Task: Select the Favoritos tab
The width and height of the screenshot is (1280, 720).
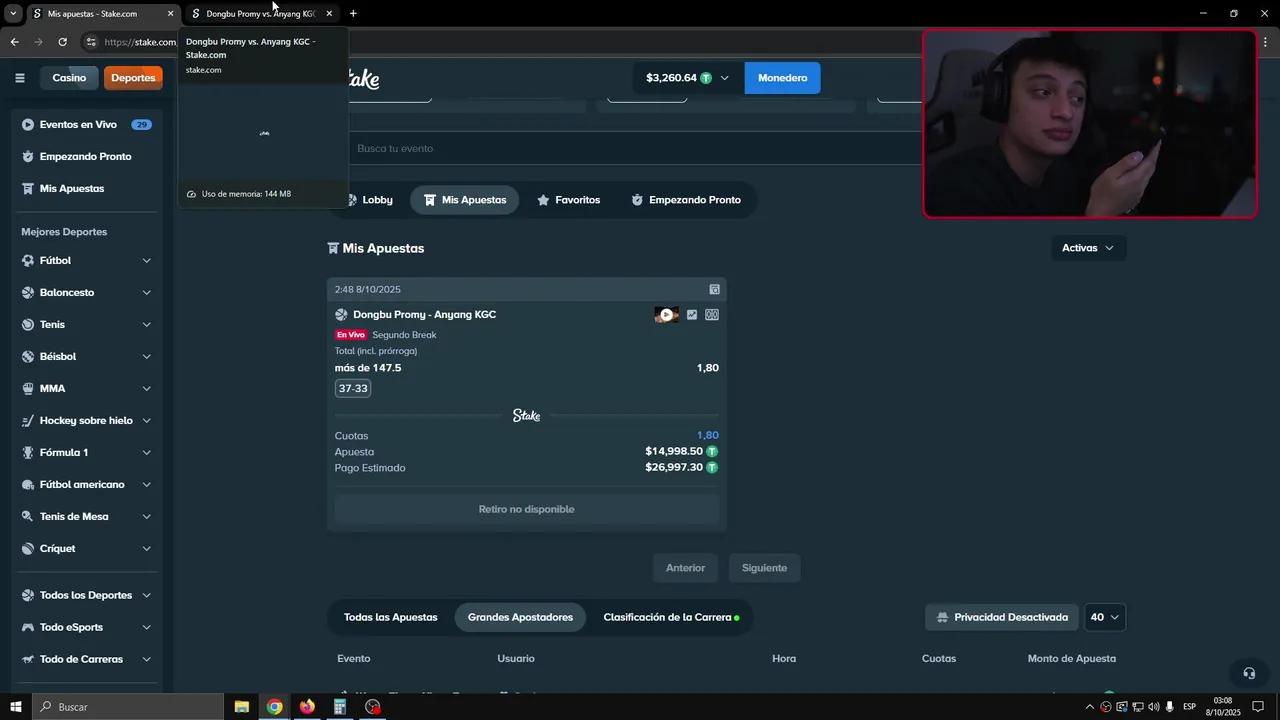Action: click(568, 200)
